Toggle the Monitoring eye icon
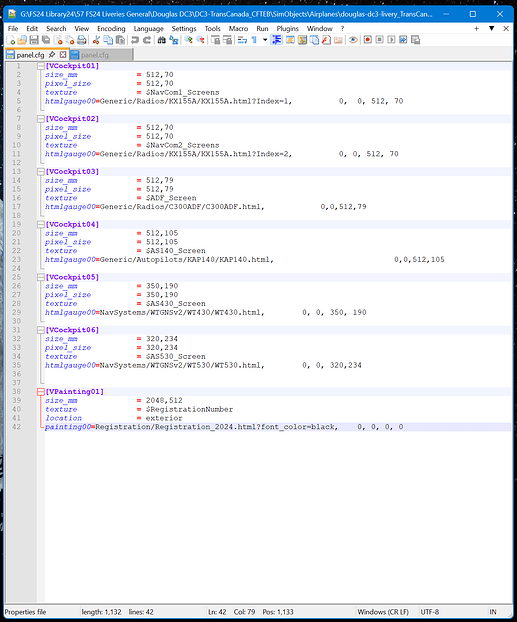The height and width of the screenshot is (622, 517). tap(353, 40)
